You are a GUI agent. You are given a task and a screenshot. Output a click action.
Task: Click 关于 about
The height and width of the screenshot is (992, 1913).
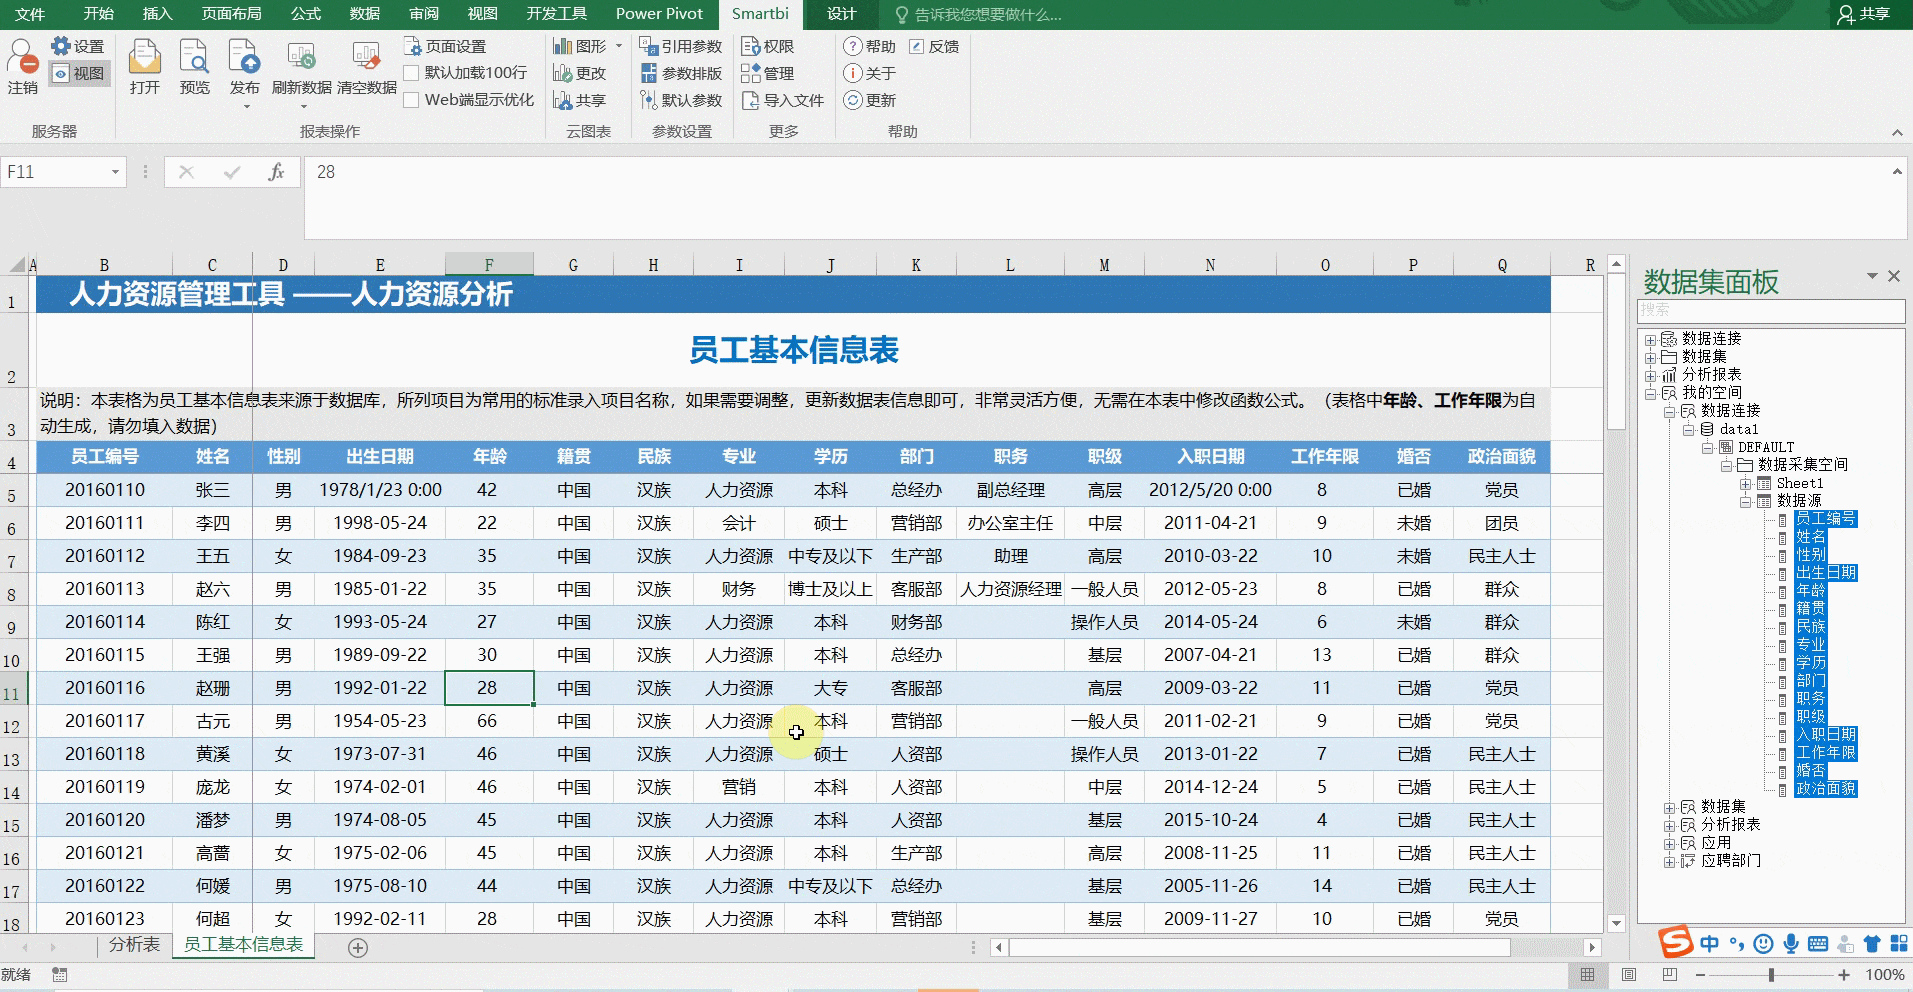click(x=870, y=73)
